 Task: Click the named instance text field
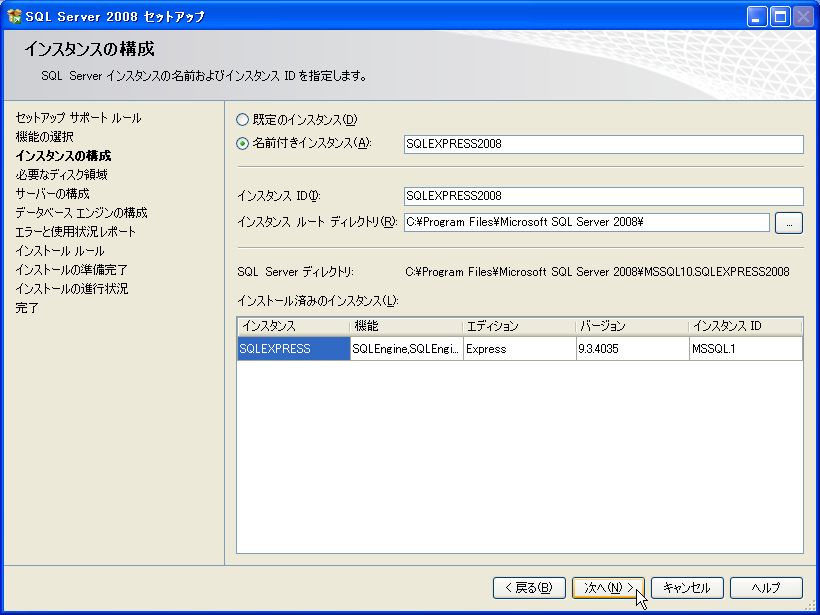coord(603,144)
